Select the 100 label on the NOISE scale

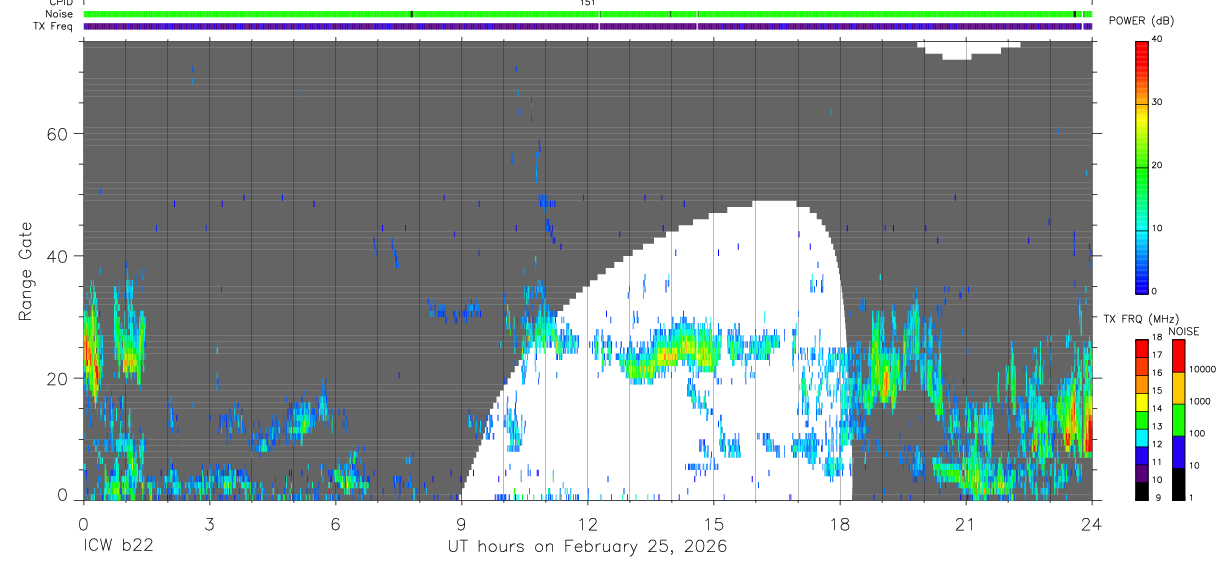1197,433
